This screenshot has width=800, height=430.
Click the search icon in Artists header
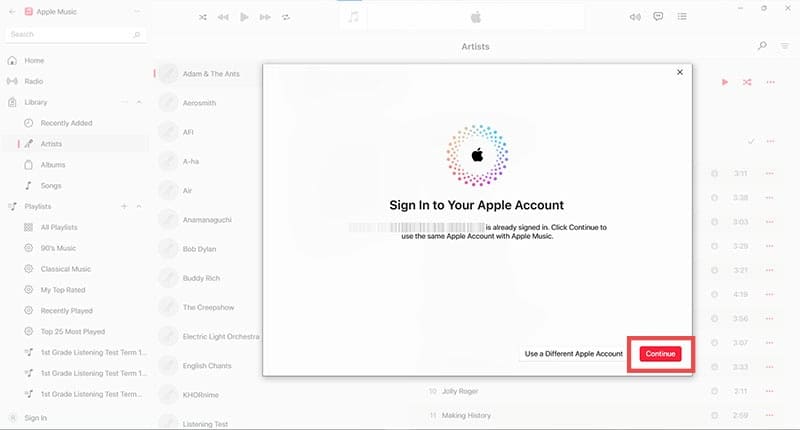coord(762,46)
